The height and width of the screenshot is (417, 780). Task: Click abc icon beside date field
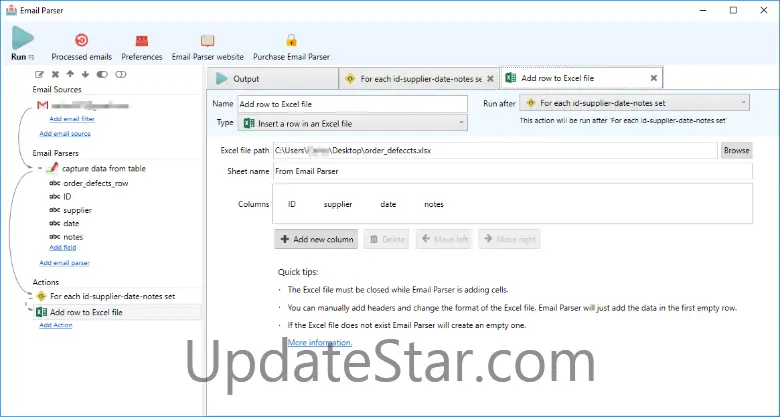[55, 223]
